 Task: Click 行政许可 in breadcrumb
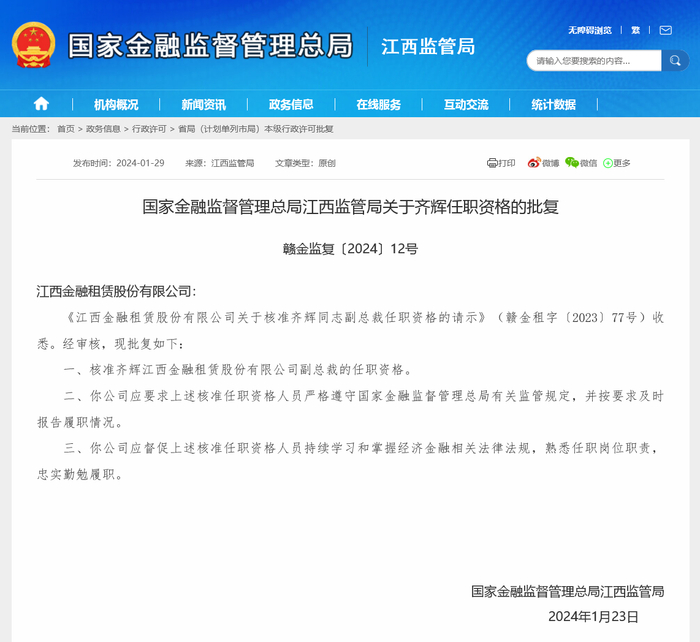149,129
